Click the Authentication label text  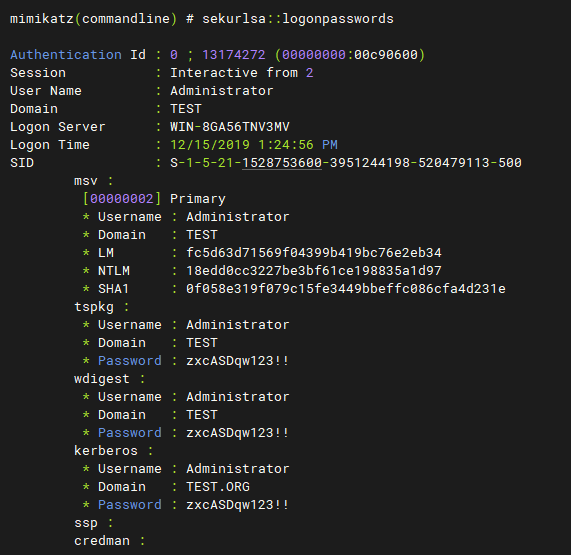pyautogui.click(x=66, y=55)
